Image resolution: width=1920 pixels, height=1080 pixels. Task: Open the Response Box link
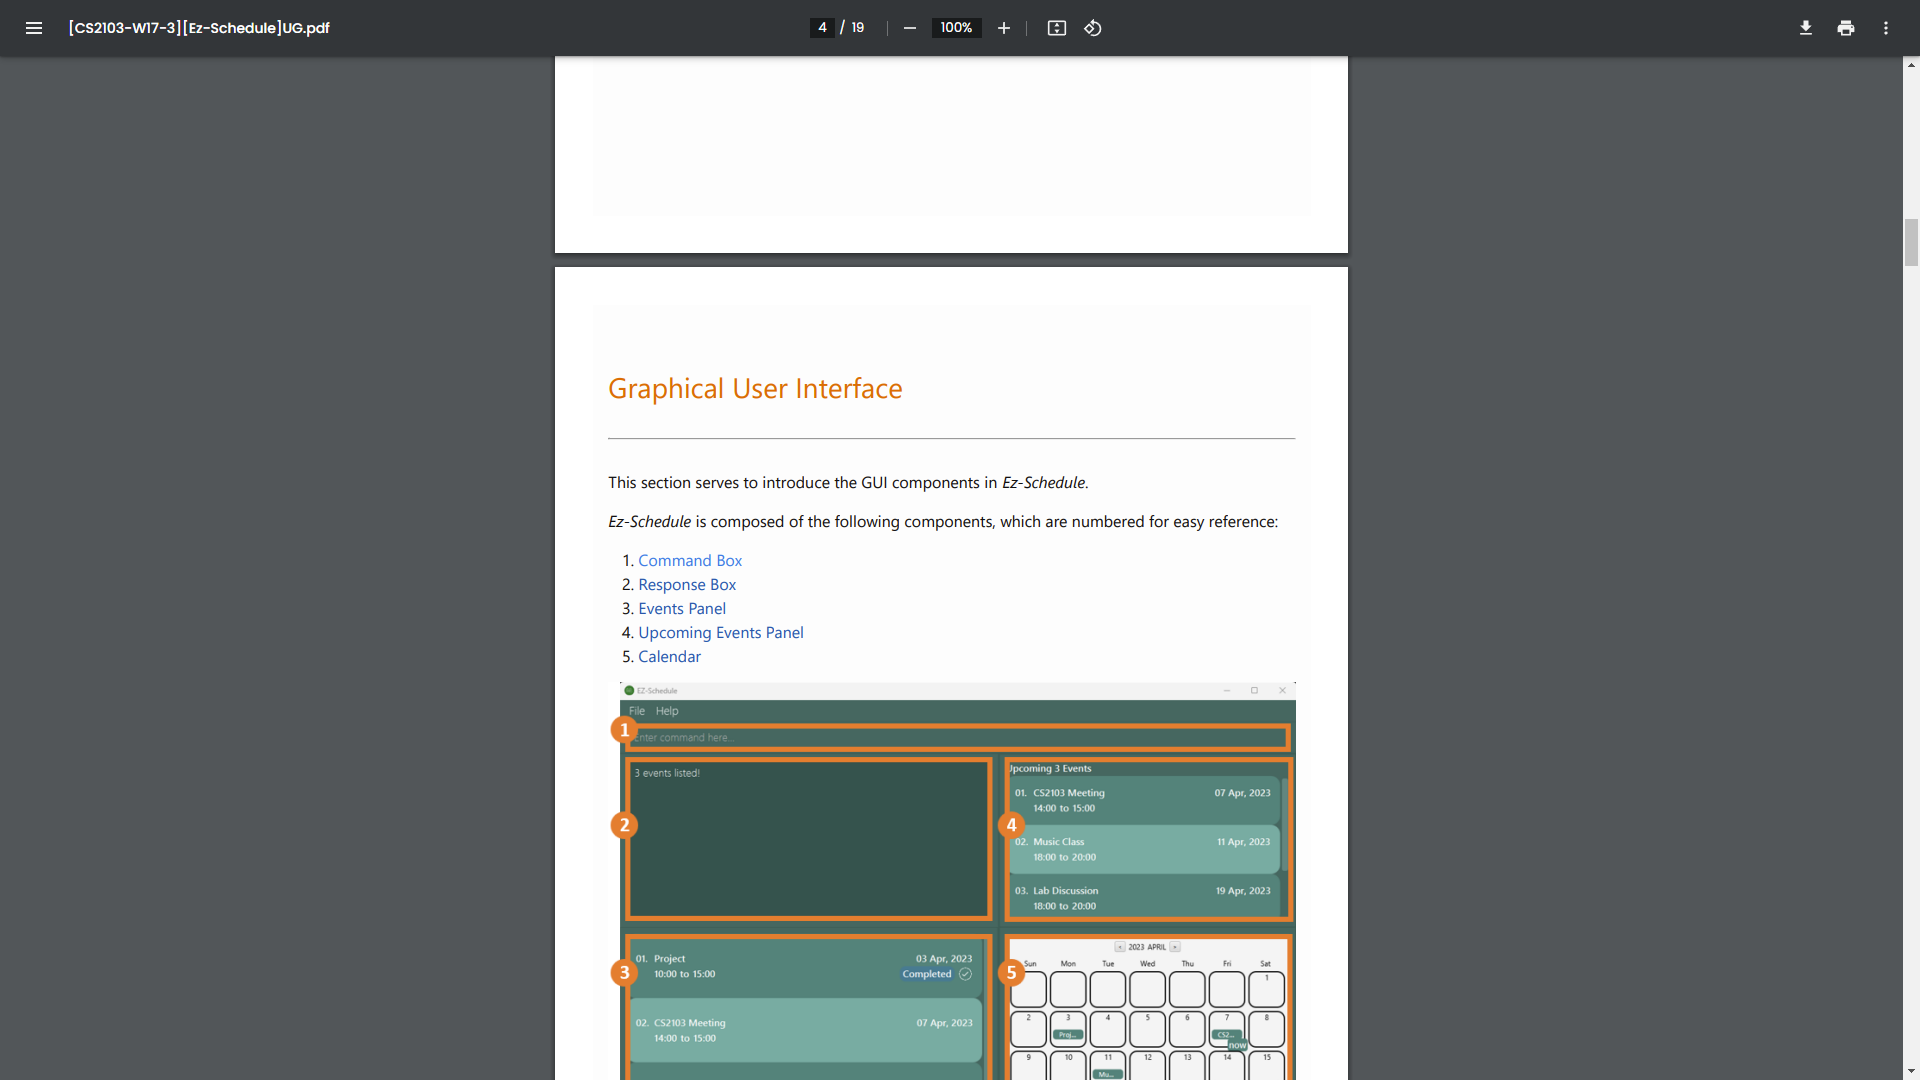point(687,585)
